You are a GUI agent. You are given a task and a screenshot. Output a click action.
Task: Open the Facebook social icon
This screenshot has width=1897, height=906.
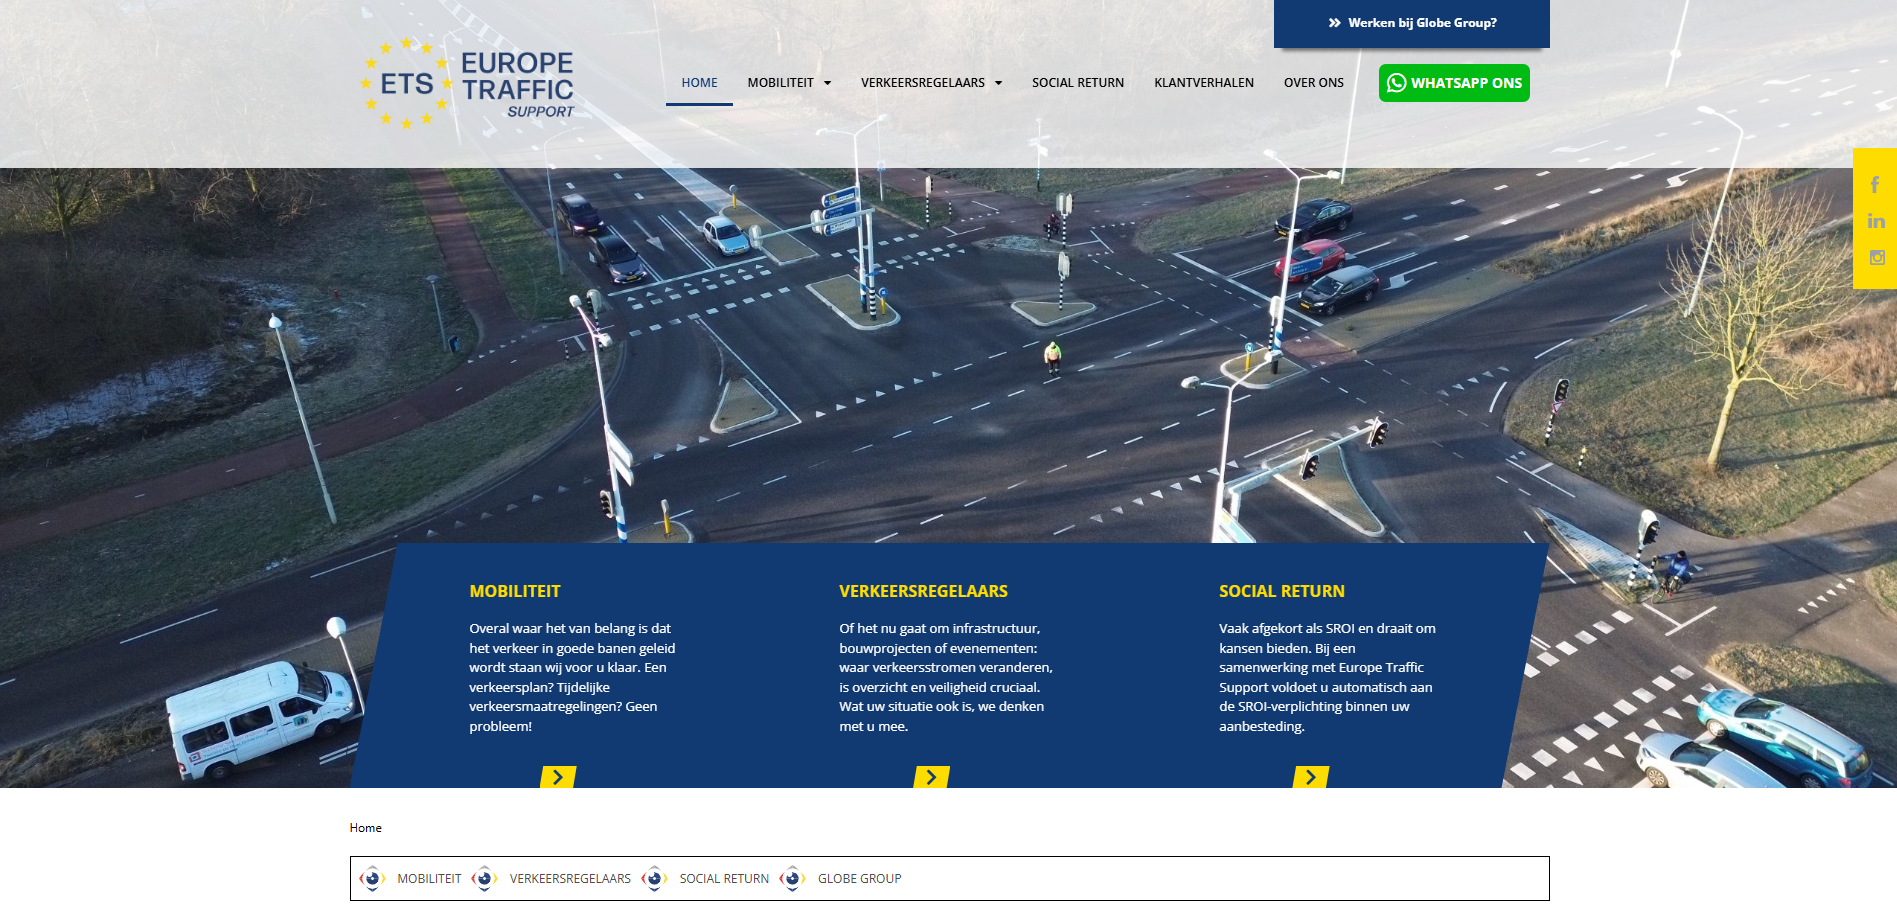tap(1875, 185)
